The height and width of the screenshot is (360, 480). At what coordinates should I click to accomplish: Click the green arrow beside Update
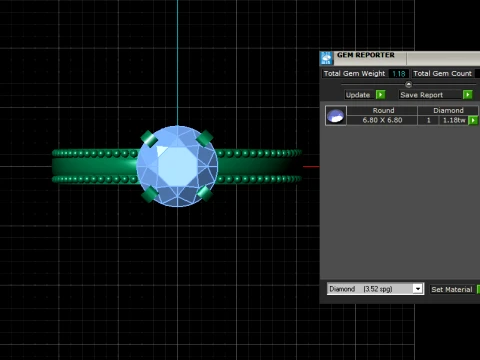click(380, 95)
